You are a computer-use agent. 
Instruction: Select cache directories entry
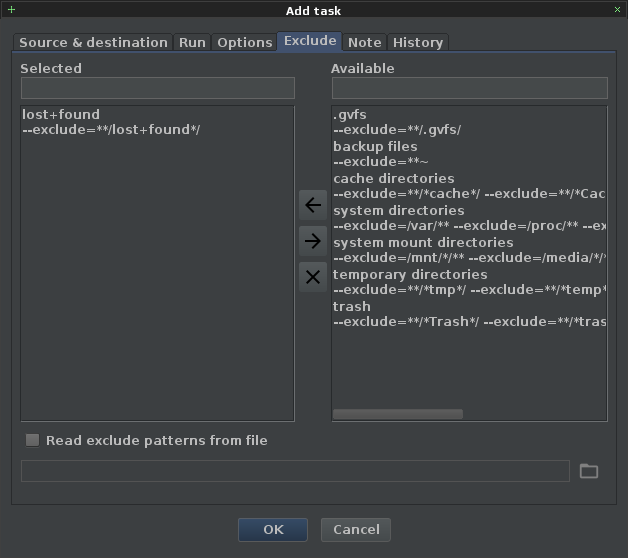click(x=394, y=179)
